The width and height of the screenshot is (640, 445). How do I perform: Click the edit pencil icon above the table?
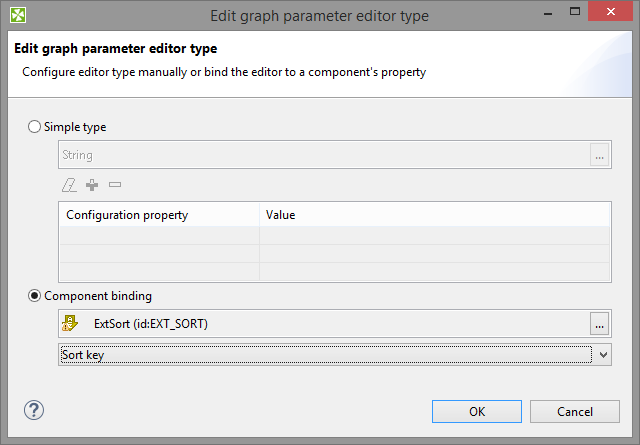(x=69, y=185)
